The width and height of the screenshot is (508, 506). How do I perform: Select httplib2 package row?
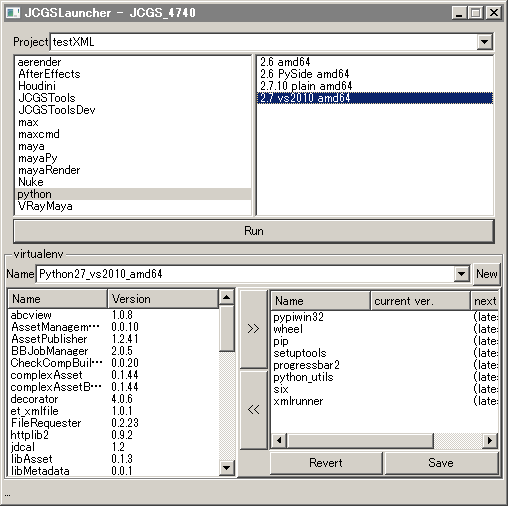[x=113, y=435]
